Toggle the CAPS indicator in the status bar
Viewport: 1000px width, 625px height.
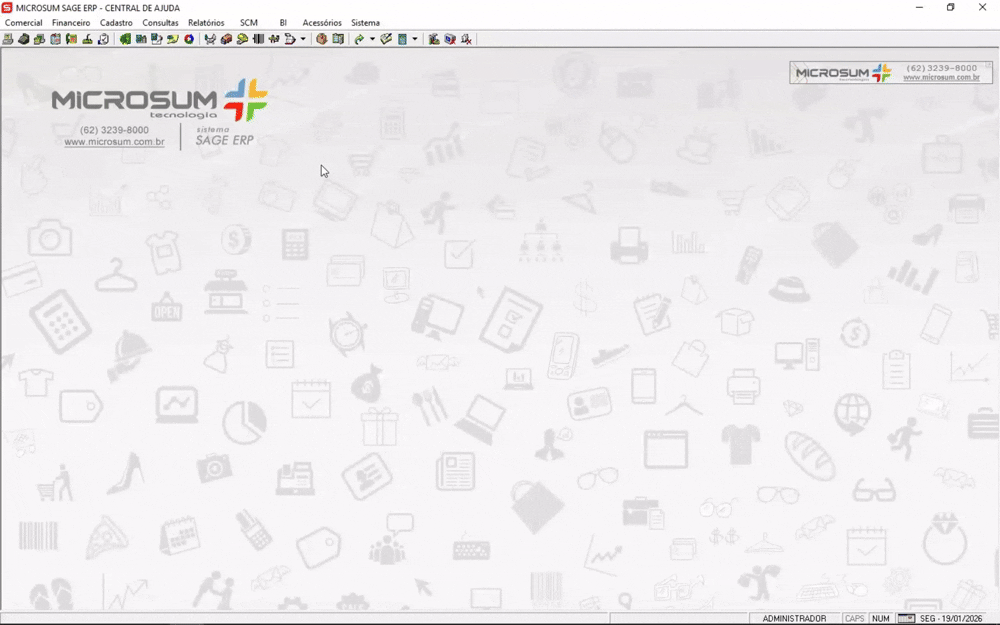coord(854,618)
